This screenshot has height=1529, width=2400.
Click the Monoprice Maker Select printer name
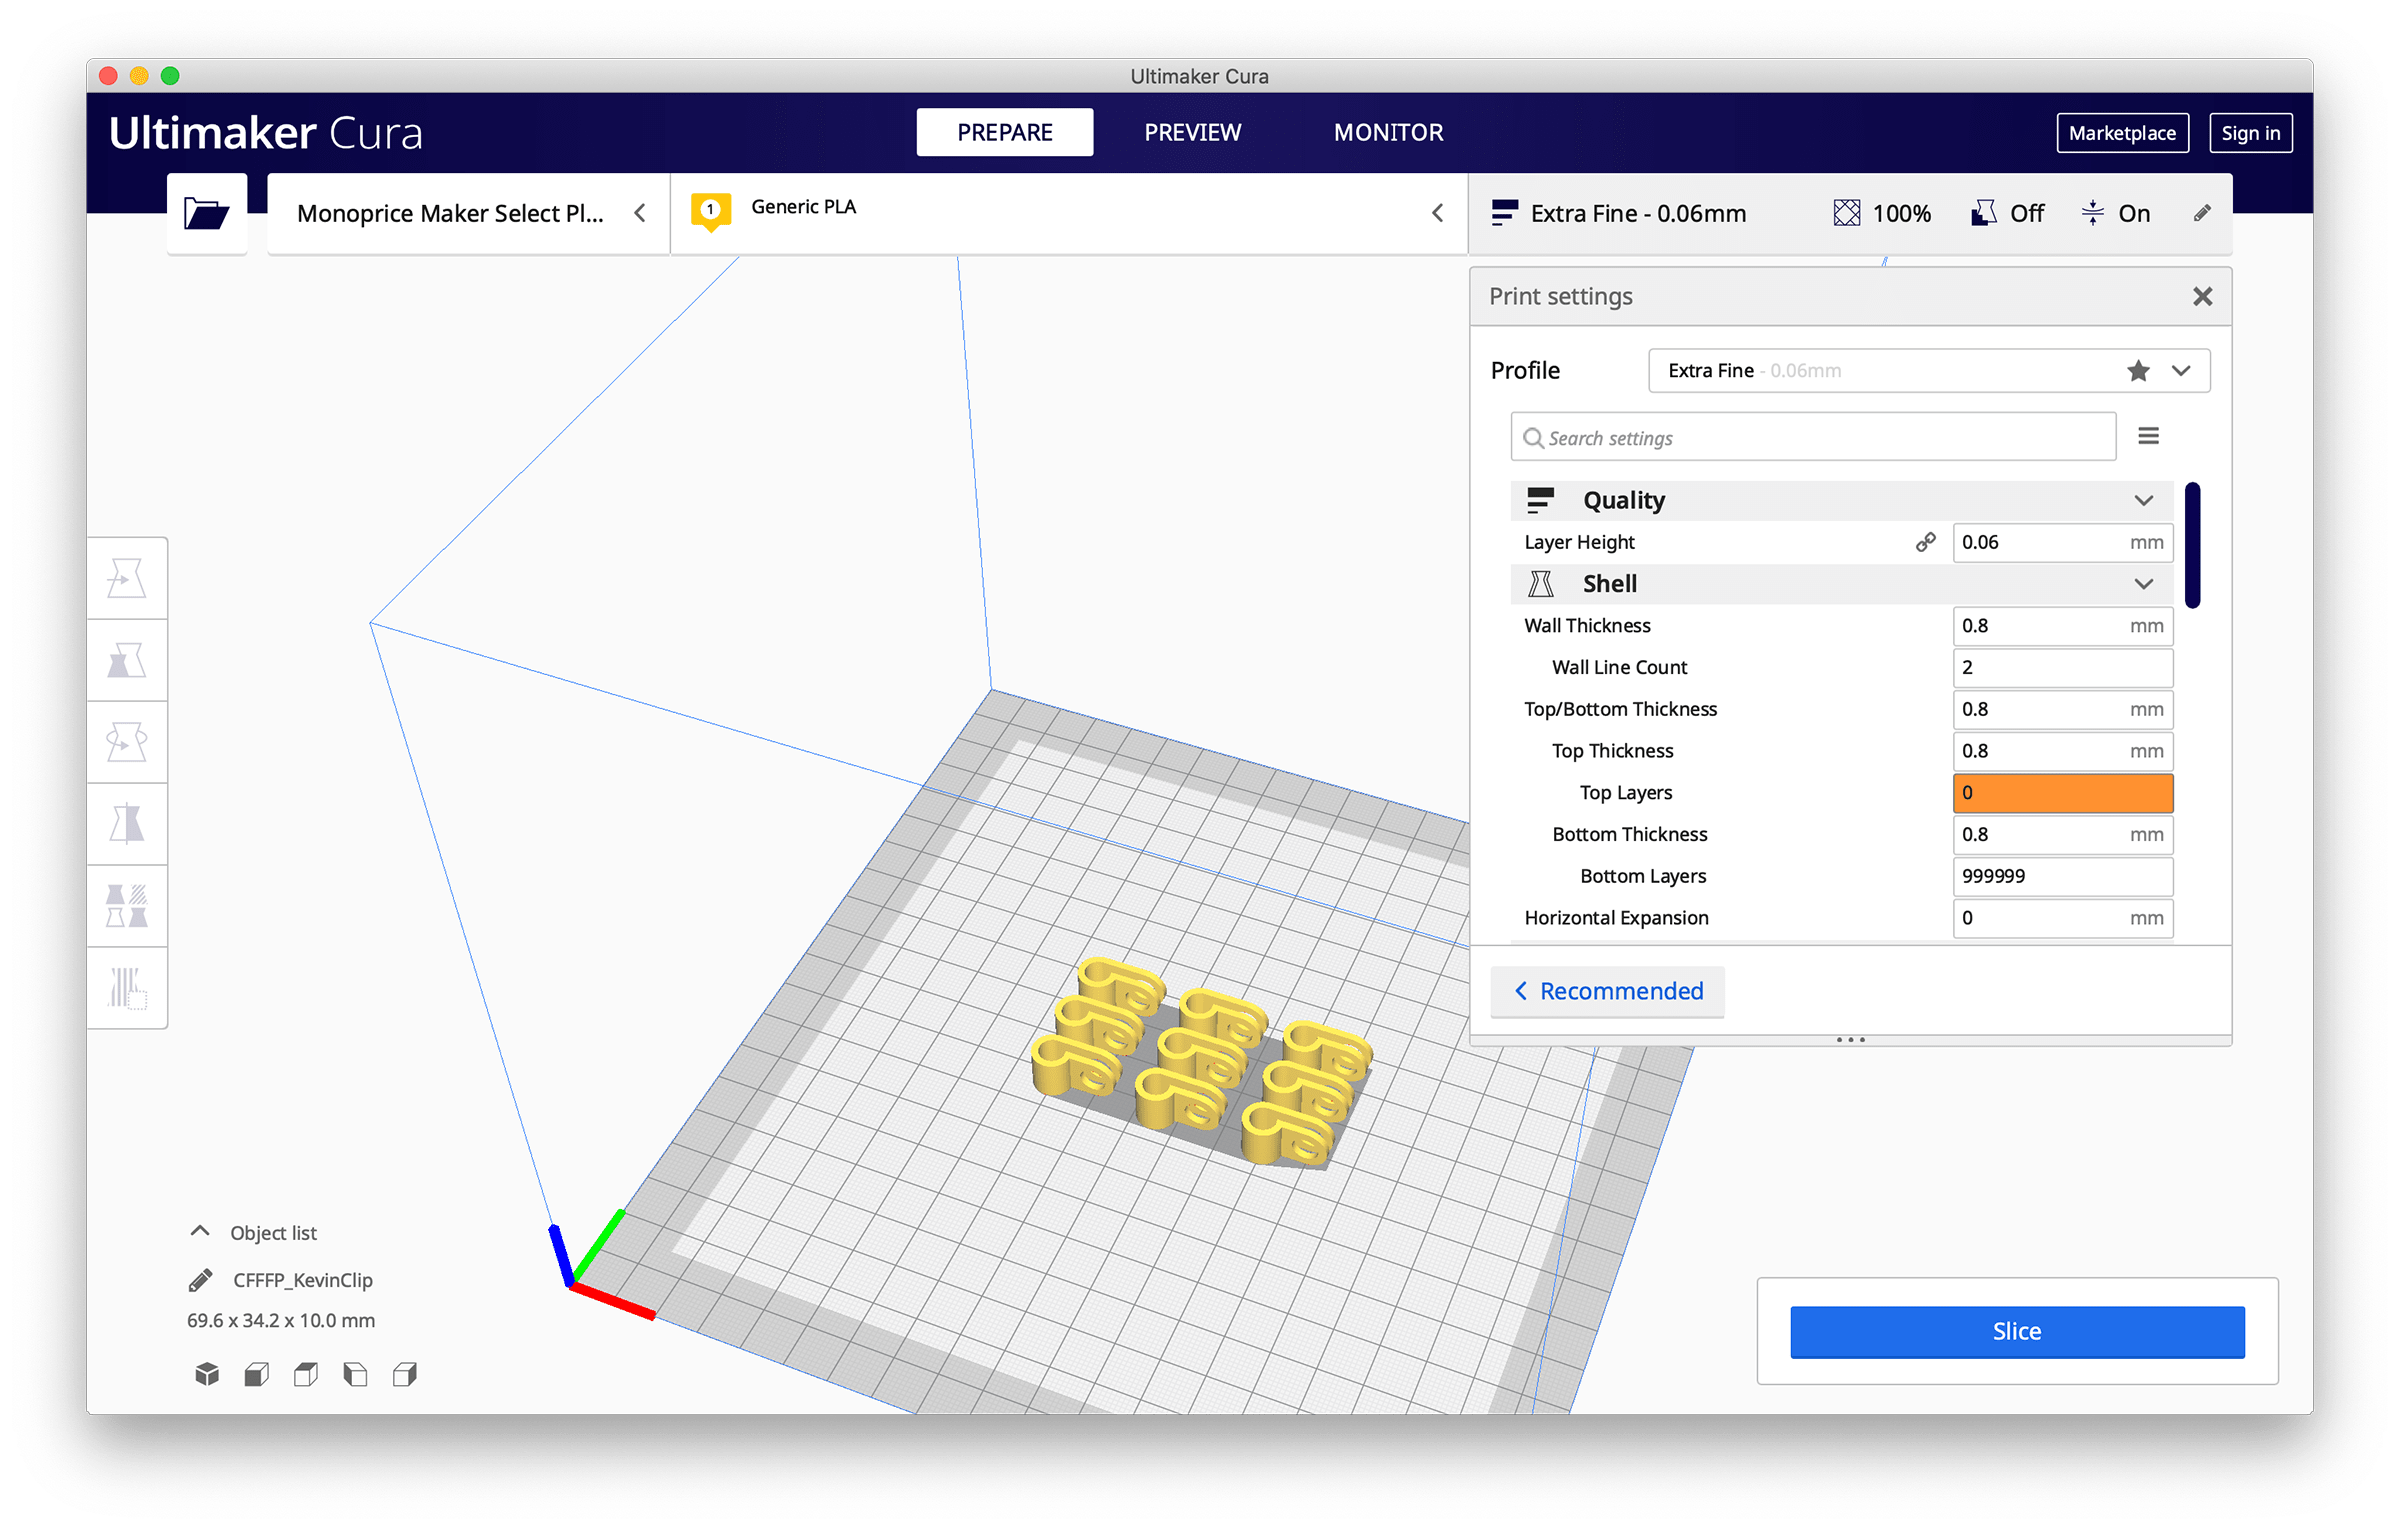450,213
